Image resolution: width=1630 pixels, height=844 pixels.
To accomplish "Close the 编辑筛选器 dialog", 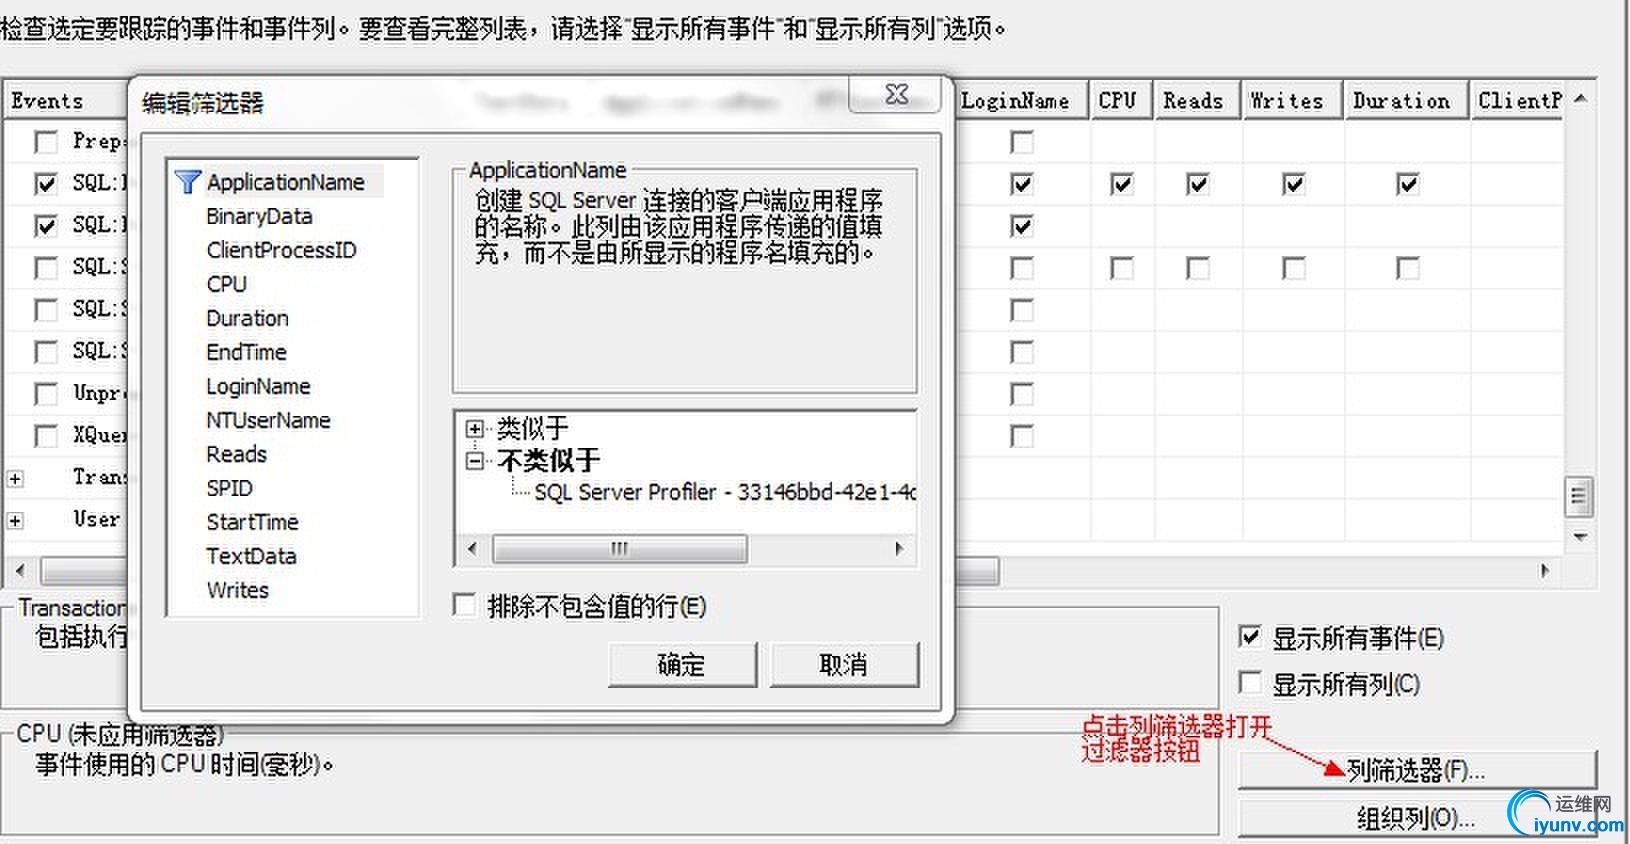I will pyautogui.click(x=896, y=95).
